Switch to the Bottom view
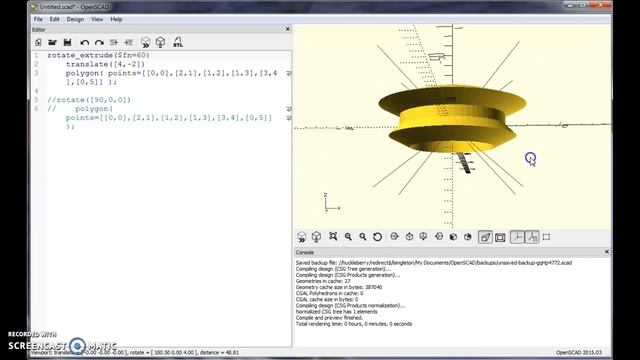This screenshot has width=640, height=360. click(424, 237)
